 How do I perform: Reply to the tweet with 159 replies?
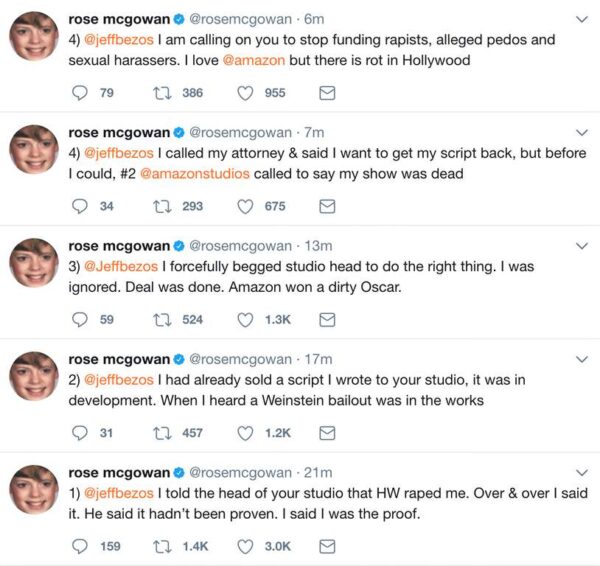tap(82, 546)
